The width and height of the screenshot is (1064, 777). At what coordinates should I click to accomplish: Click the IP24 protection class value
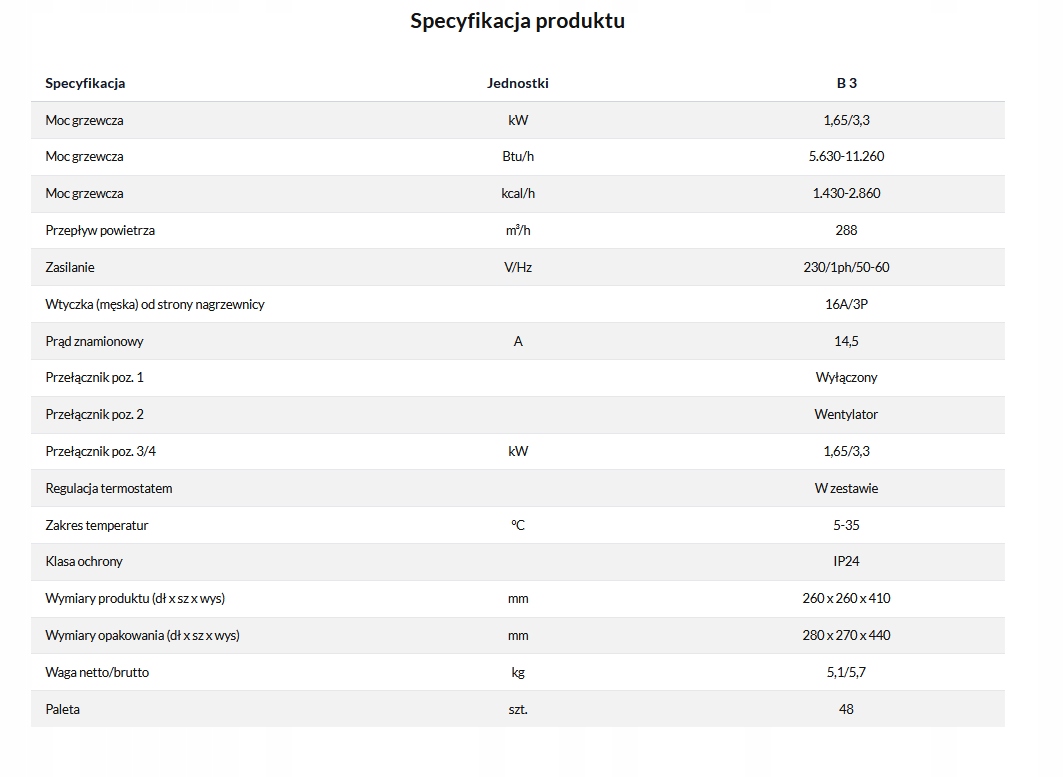pyautogui.click(x=846, y=561)
